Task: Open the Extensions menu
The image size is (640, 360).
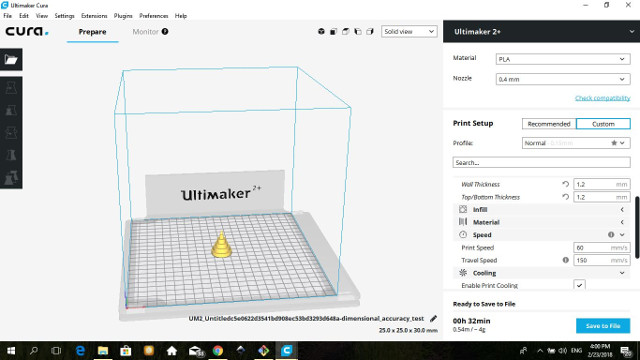Action: 94,16
